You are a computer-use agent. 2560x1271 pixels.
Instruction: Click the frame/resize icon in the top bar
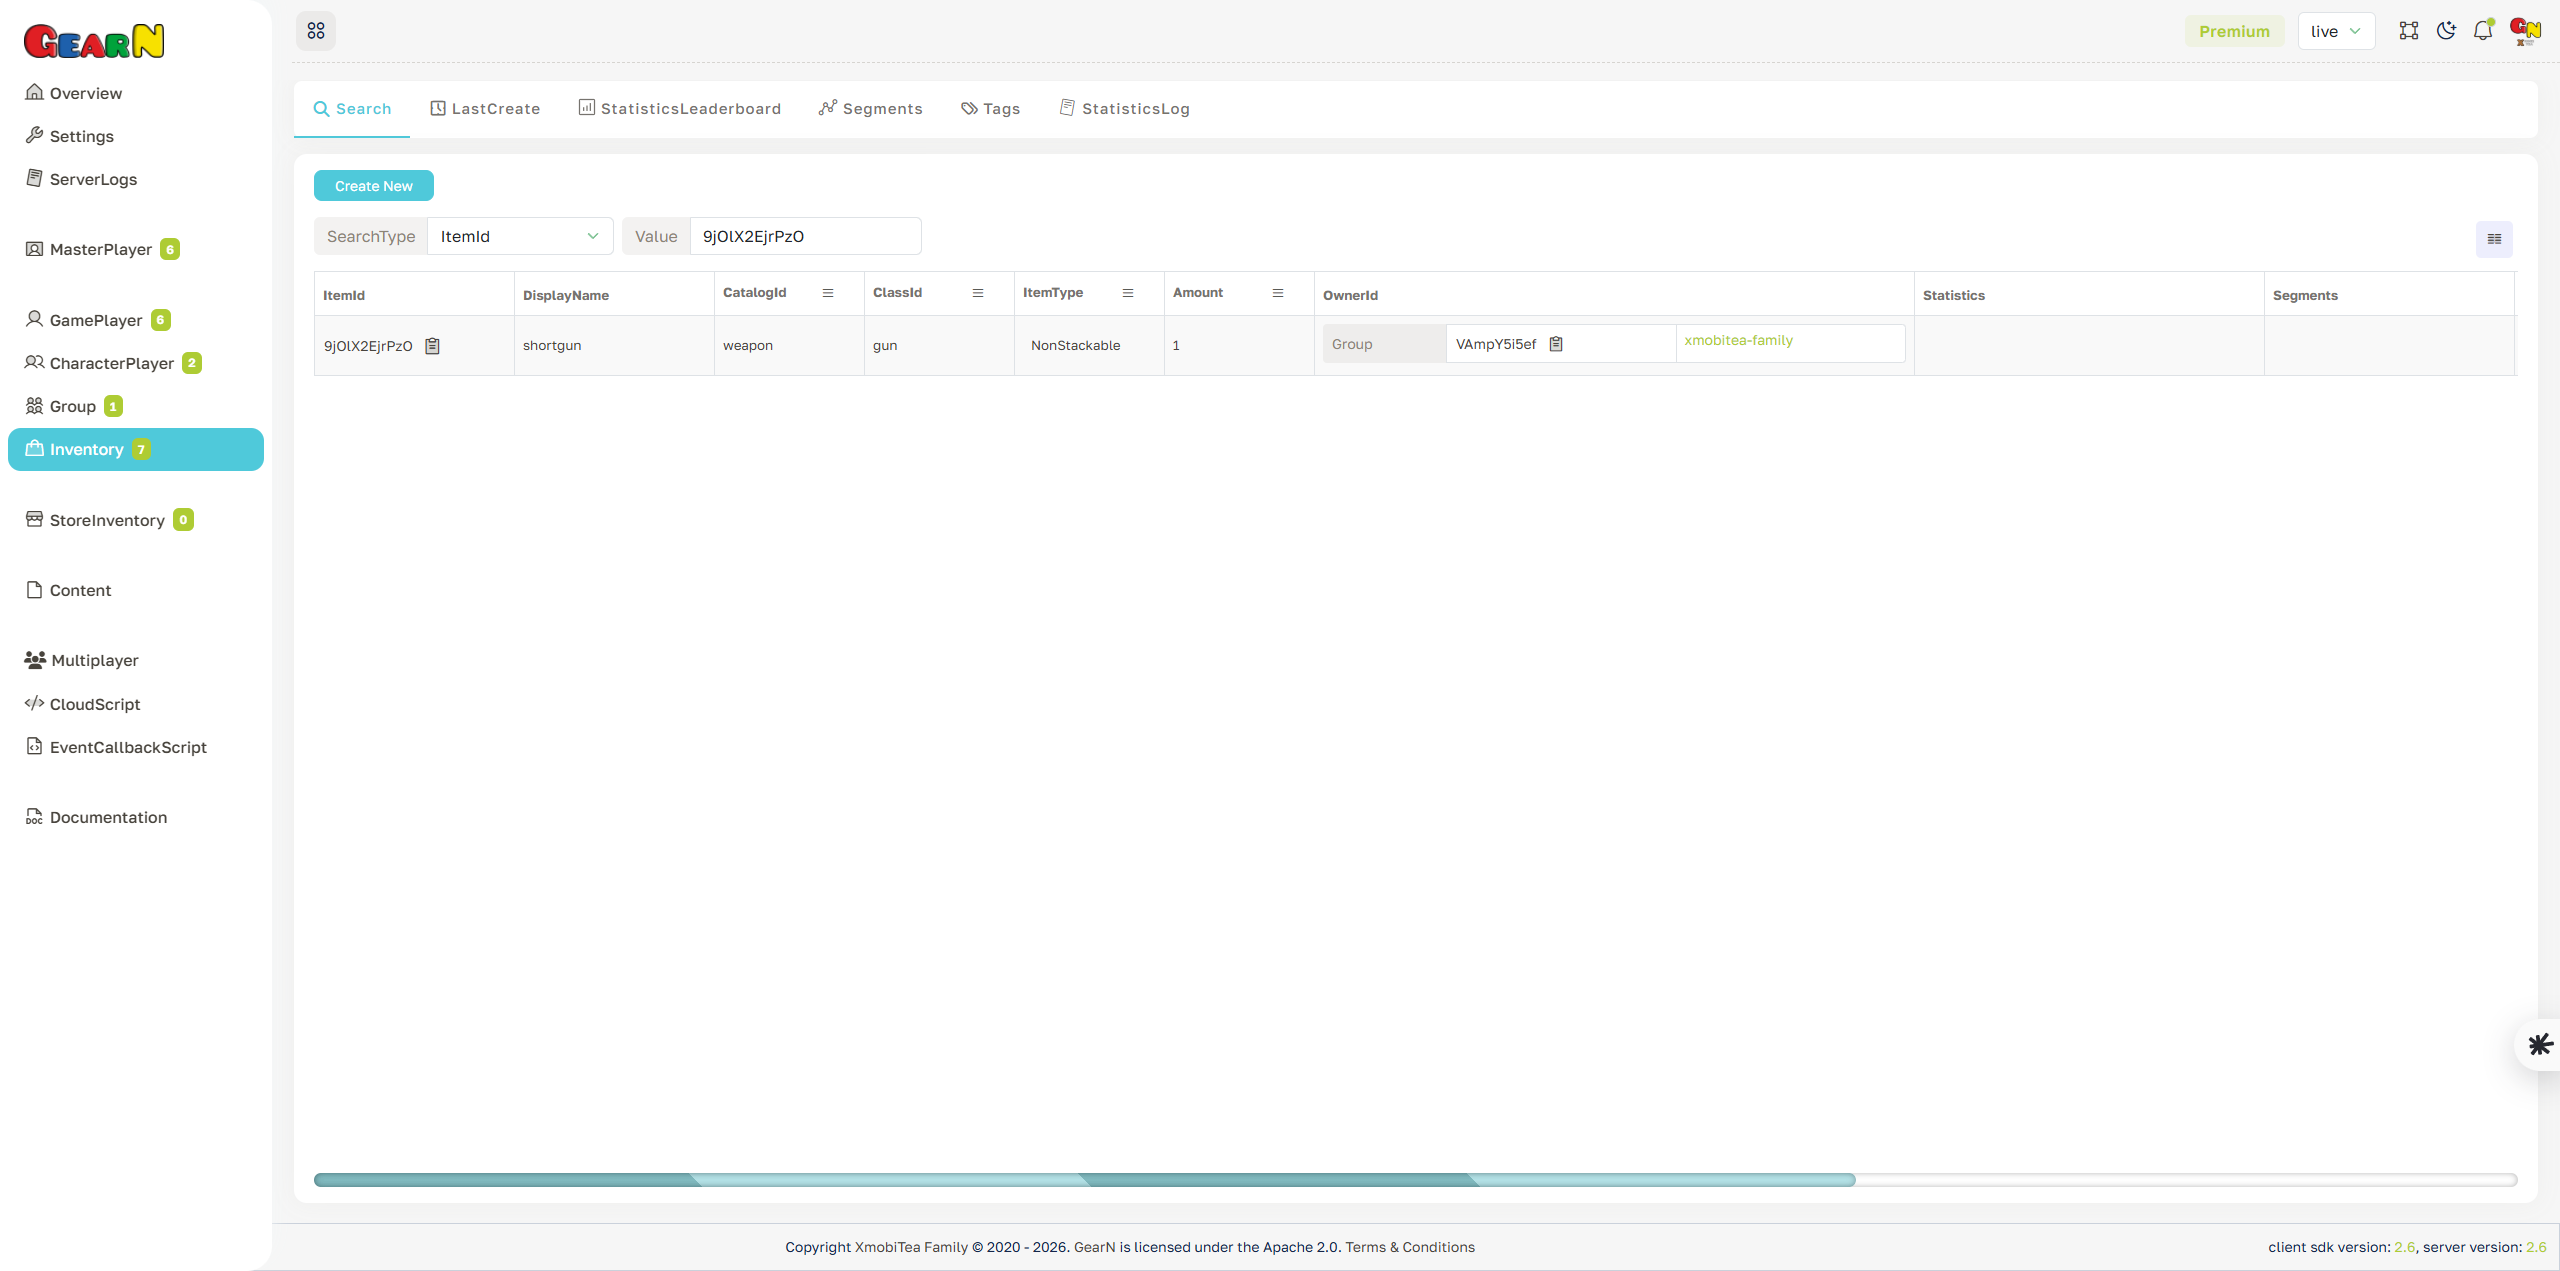[x=2409, y=30]
